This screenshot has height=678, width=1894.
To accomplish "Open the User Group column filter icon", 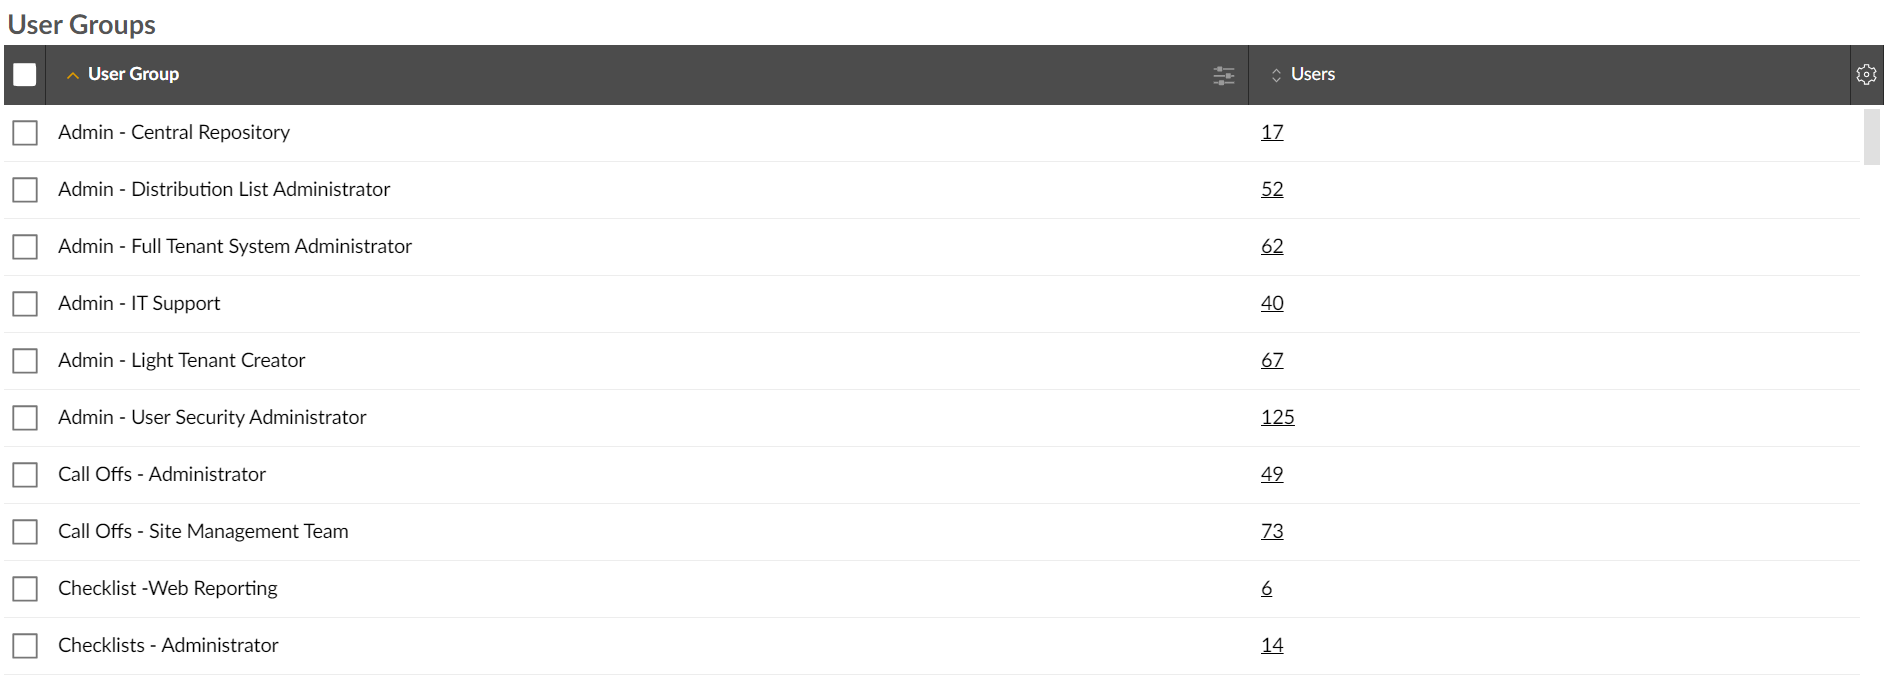I will [1223, 75].
